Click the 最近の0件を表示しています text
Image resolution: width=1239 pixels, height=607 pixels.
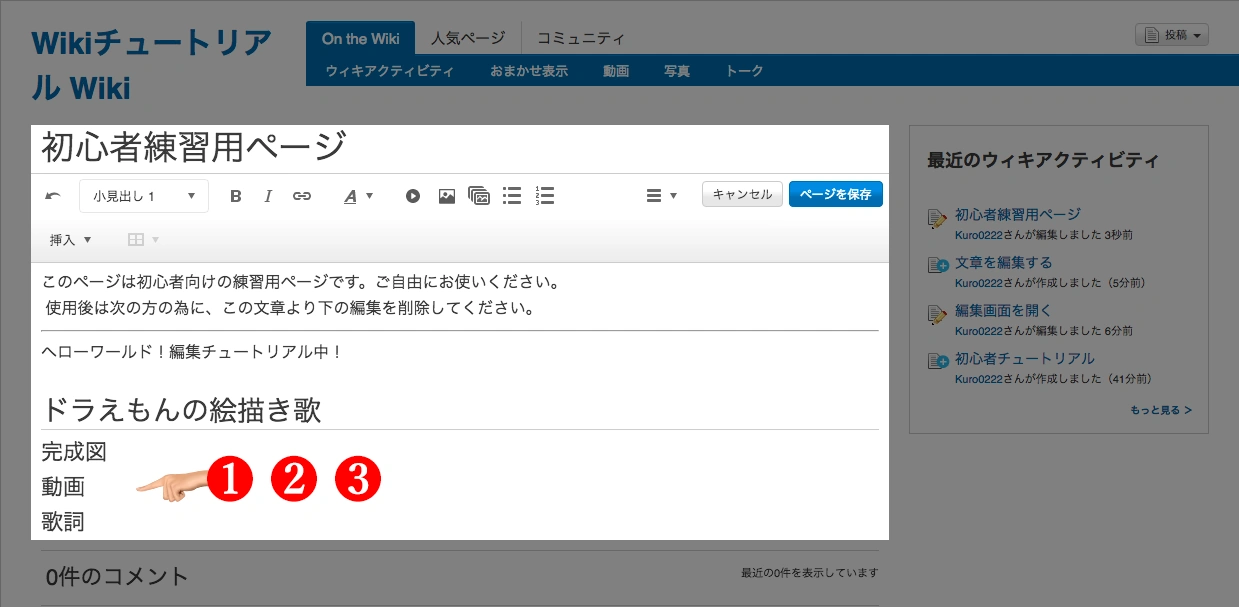point(809,573)
